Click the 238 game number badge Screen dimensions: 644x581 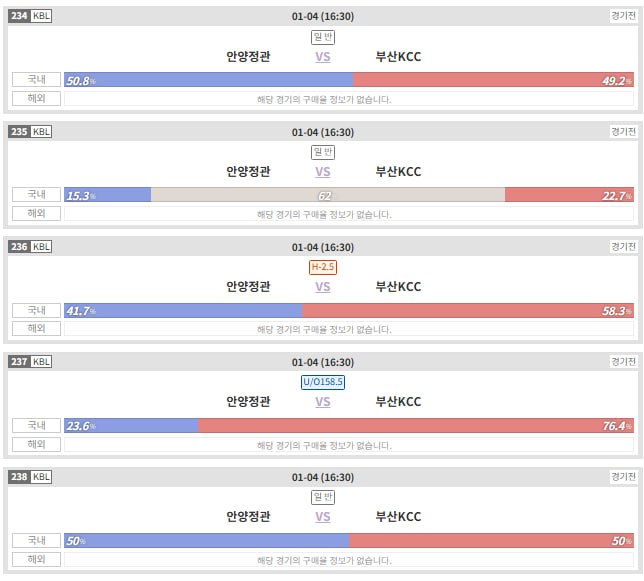pyautogui.click(x=19, y=476)
